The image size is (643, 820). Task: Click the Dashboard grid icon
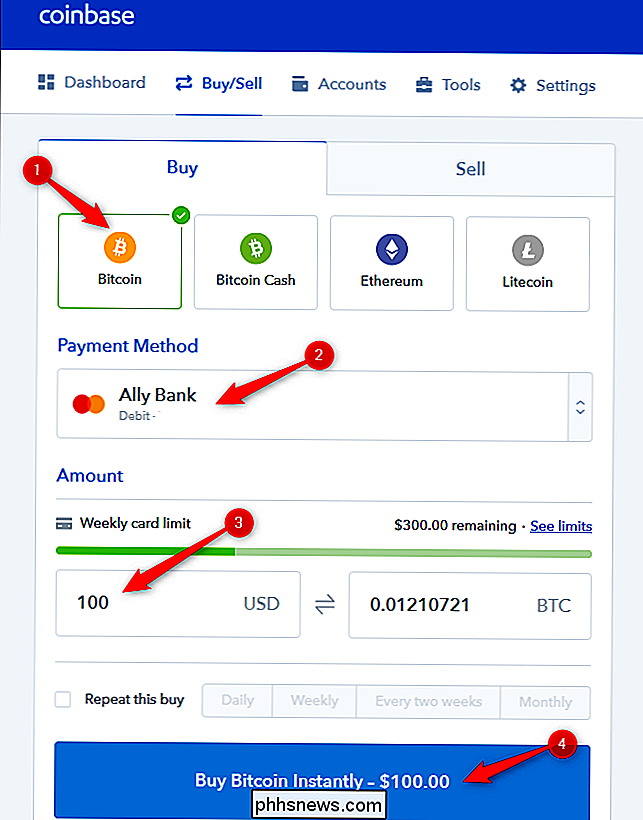click(x=46, y=82)
